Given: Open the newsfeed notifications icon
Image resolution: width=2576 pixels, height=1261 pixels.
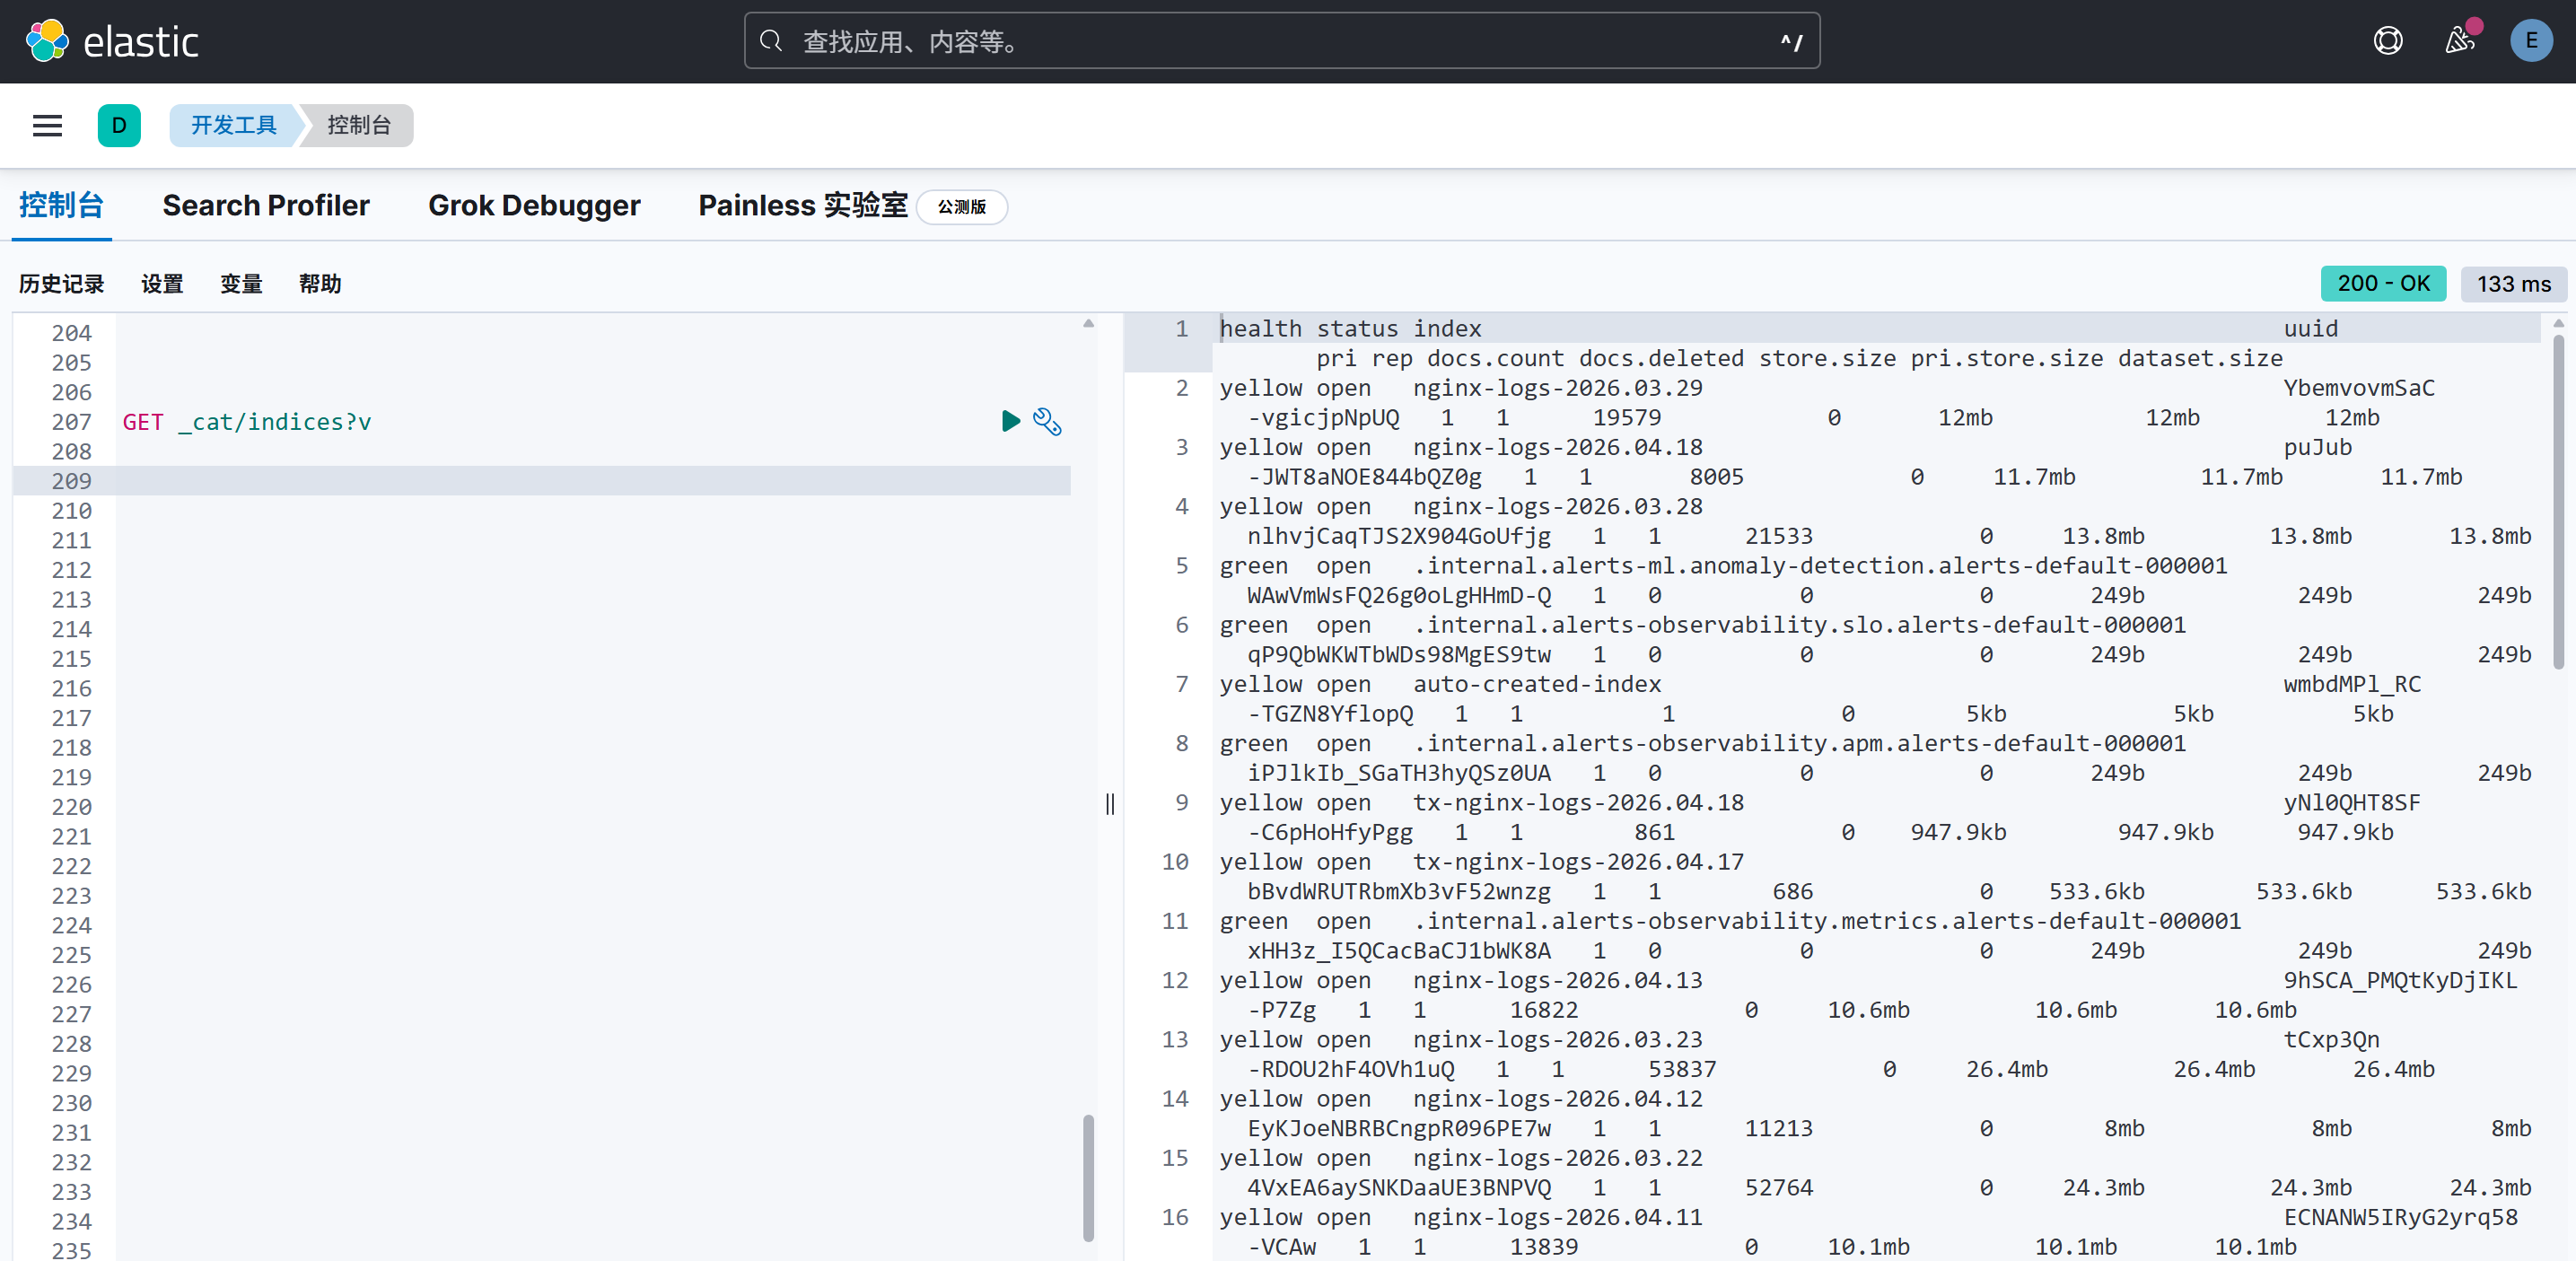Looking at the screenshot, I should pos(2458,41).
